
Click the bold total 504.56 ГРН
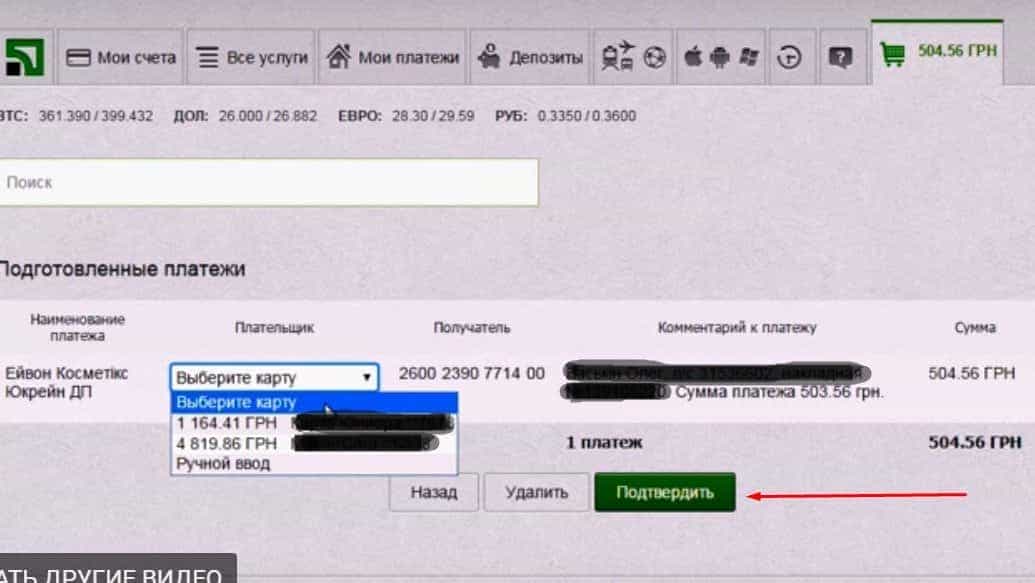(975, 442)
